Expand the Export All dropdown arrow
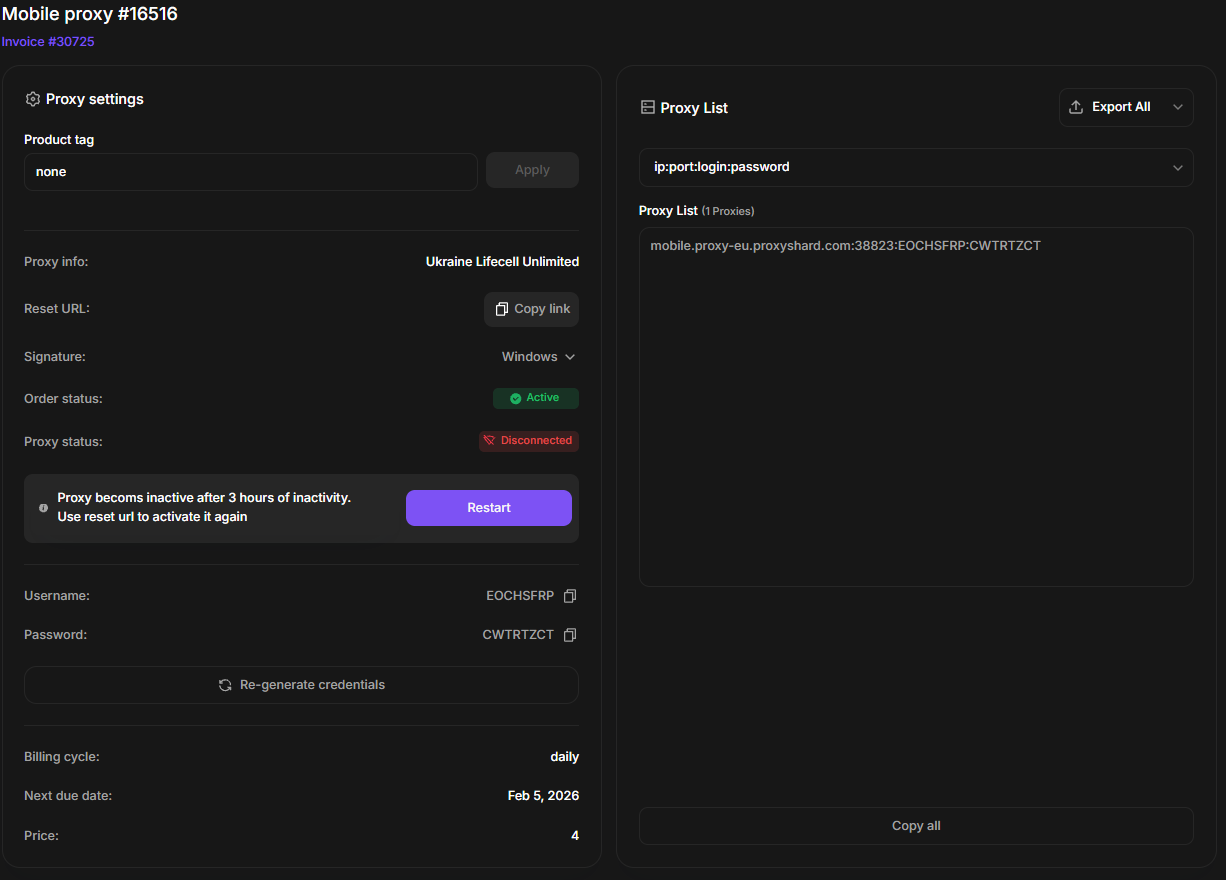 point(1177,107)
